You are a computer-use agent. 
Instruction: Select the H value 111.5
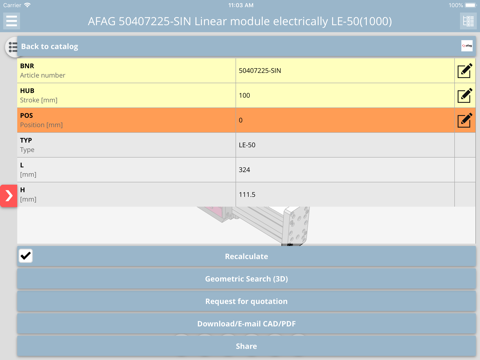pos(247,194)
